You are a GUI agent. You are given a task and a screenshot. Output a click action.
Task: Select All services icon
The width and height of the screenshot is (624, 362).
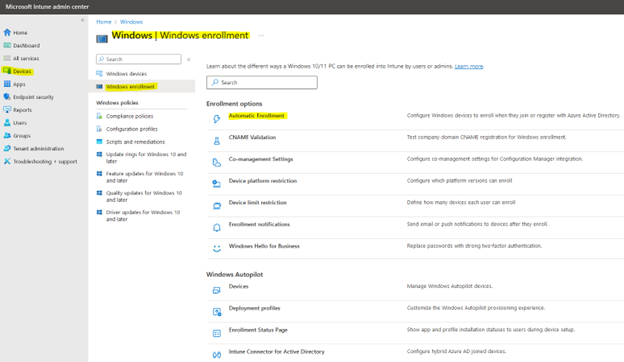coord(7,58)
